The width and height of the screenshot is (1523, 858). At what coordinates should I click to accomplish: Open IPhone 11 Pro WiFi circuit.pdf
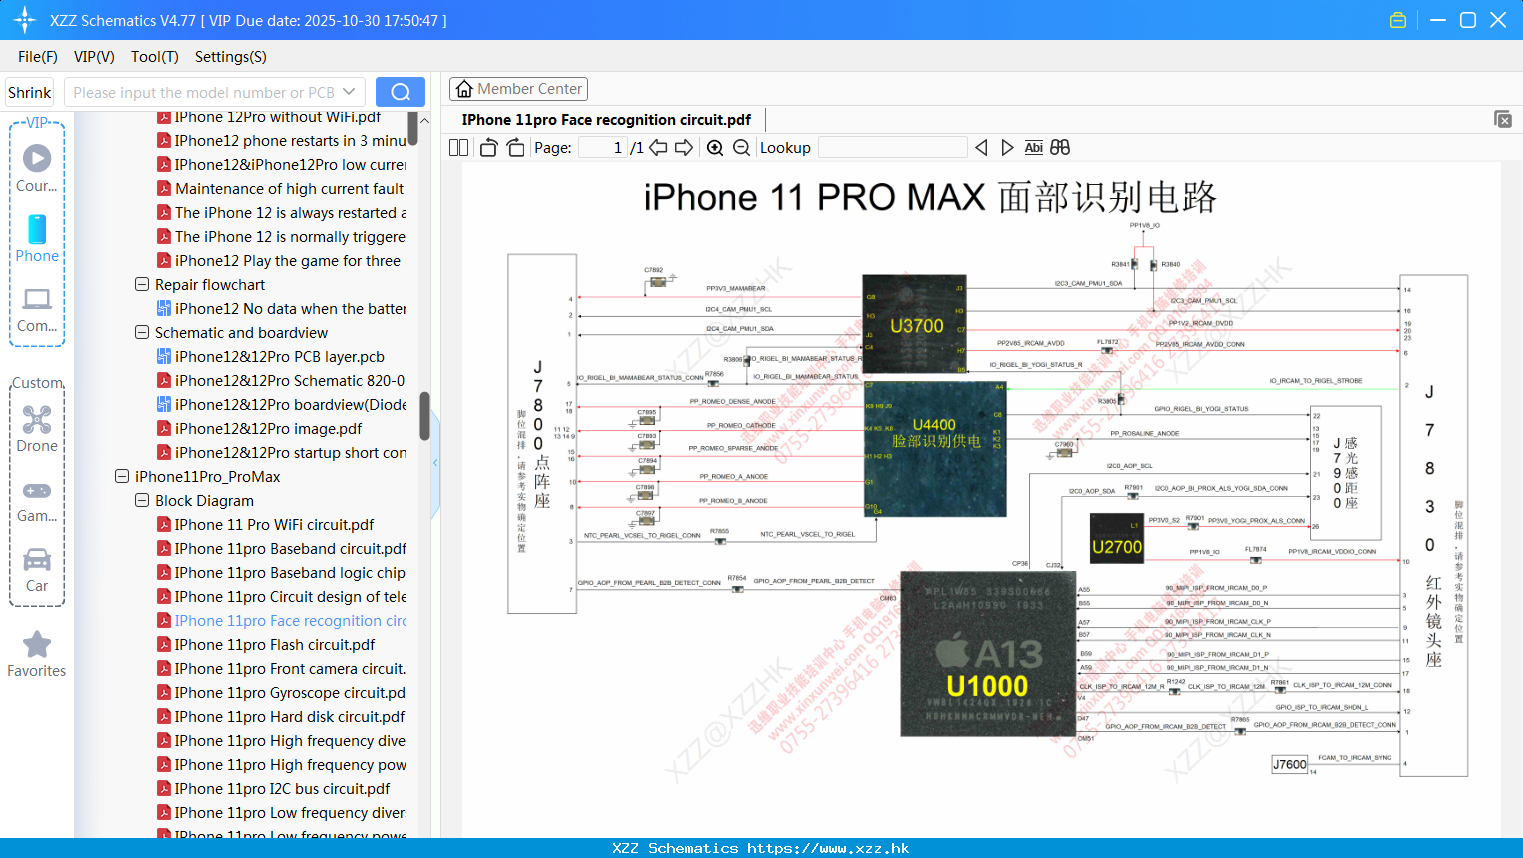coord(274,525)
